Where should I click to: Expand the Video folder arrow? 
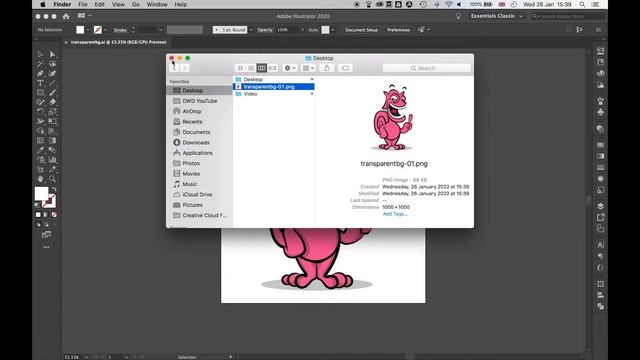click(x=312, y=94)
